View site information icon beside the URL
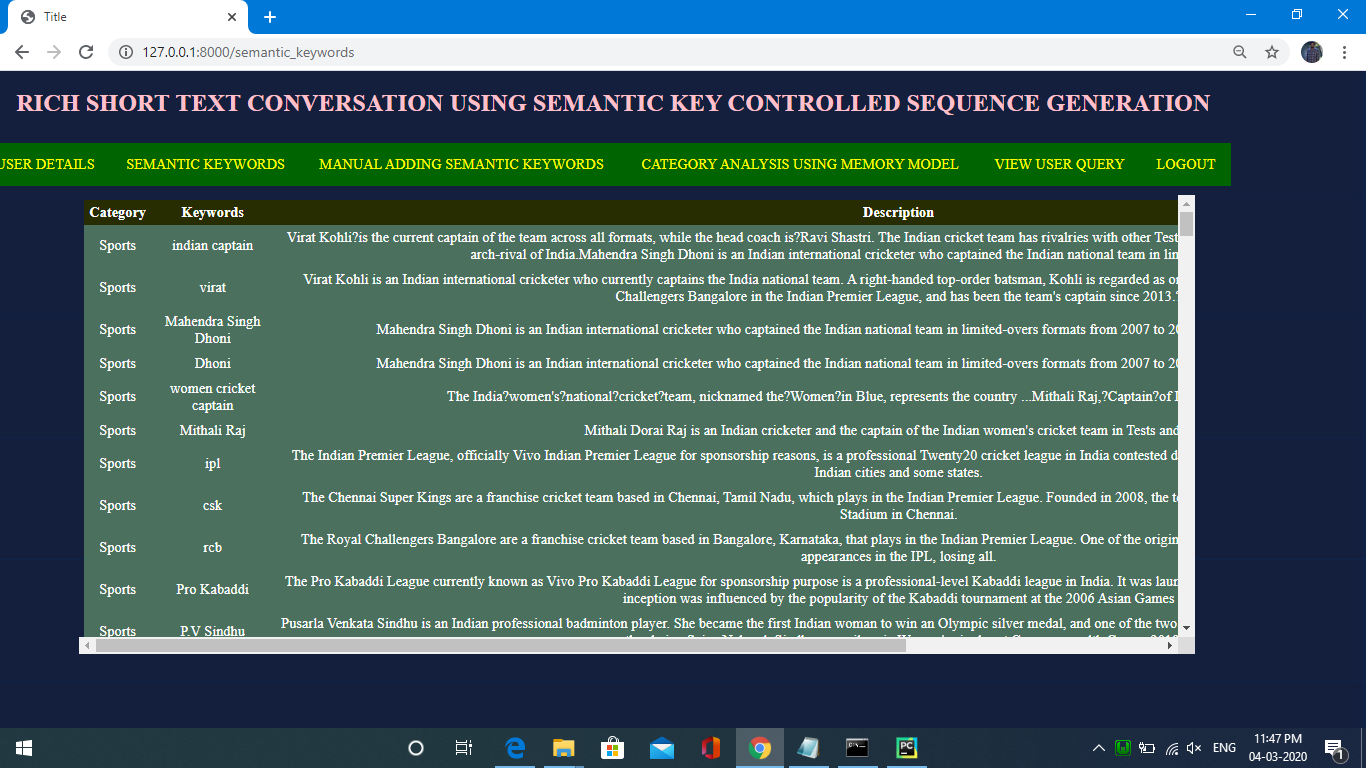The width and height of the screenshot is (1366, 768). coord(126,52)
